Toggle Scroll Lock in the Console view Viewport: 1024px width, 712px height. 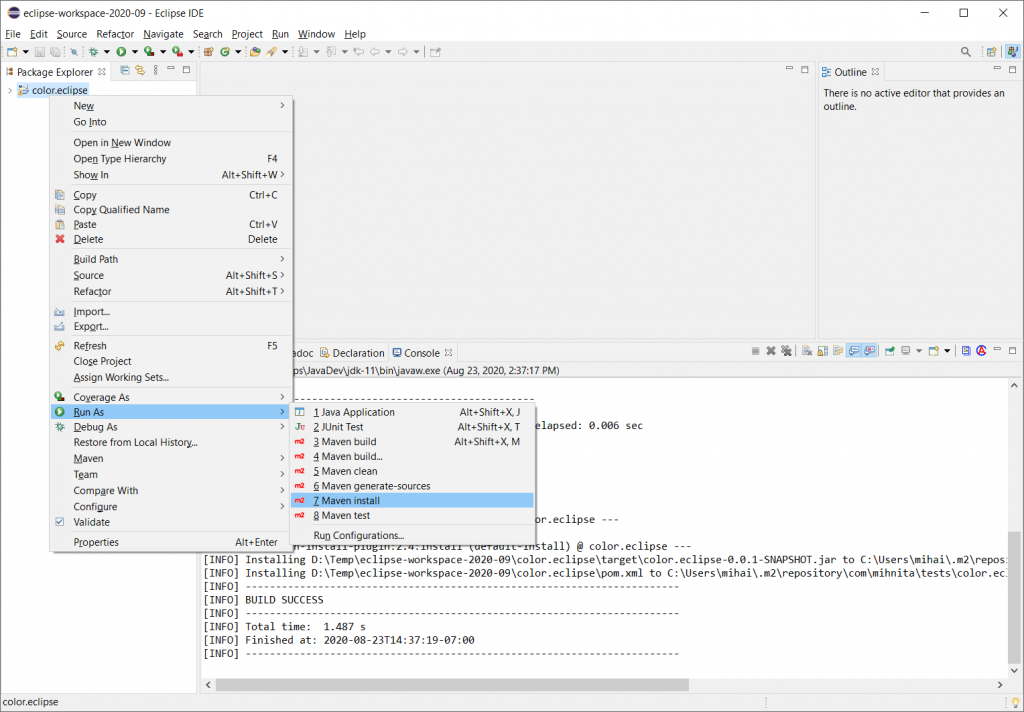click(x=821, y=350)
